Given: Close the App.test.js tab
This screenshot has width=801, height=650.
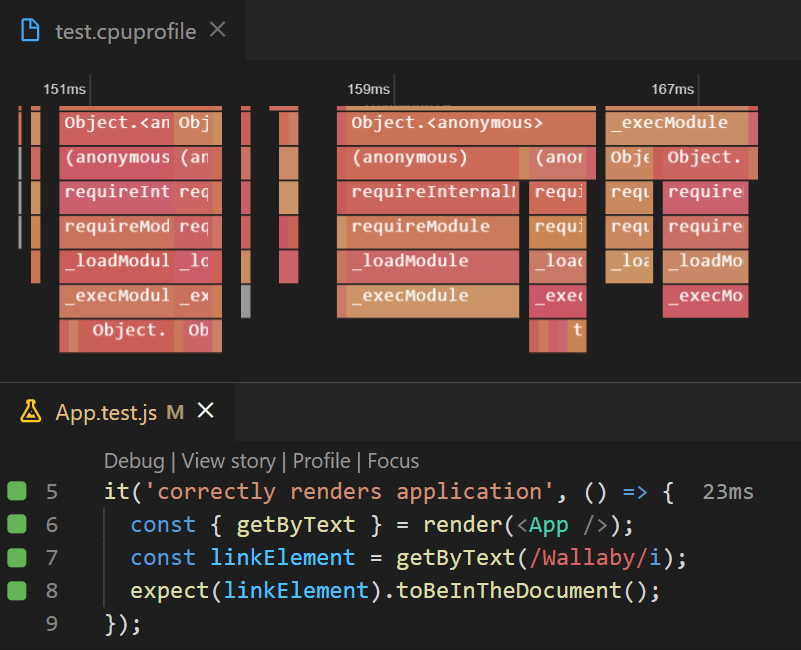Looking at the screenshot, I should (x=205, y=410).
